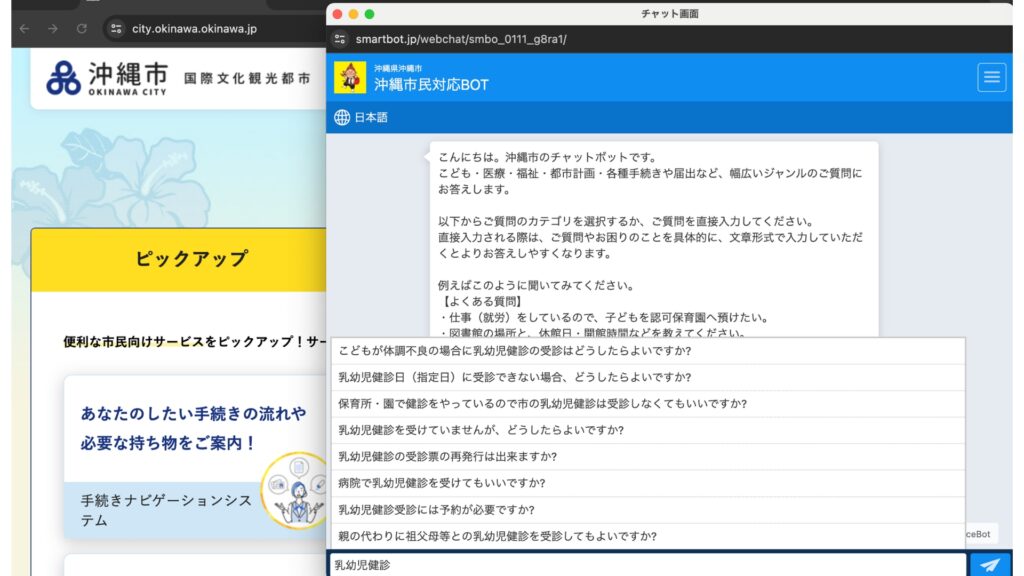Image resolution: width=1024 pixels, height=576 pixels.
Task: Click the Okinawa City flower logo
Action: click(x=64, y=76)
